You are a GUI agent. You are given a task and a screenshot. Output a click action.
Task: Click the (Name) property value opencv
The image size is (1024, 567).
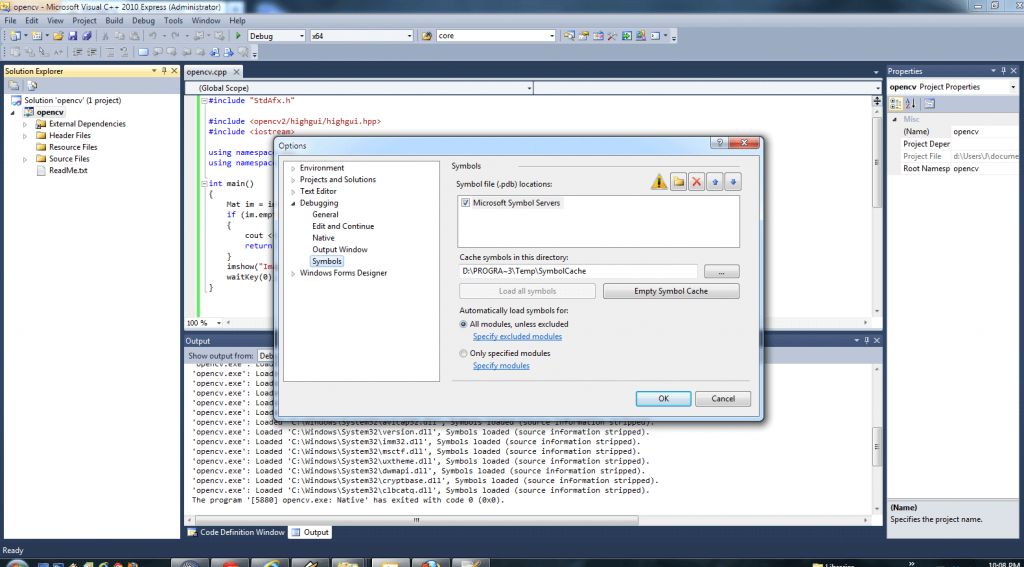pos(983,131)
